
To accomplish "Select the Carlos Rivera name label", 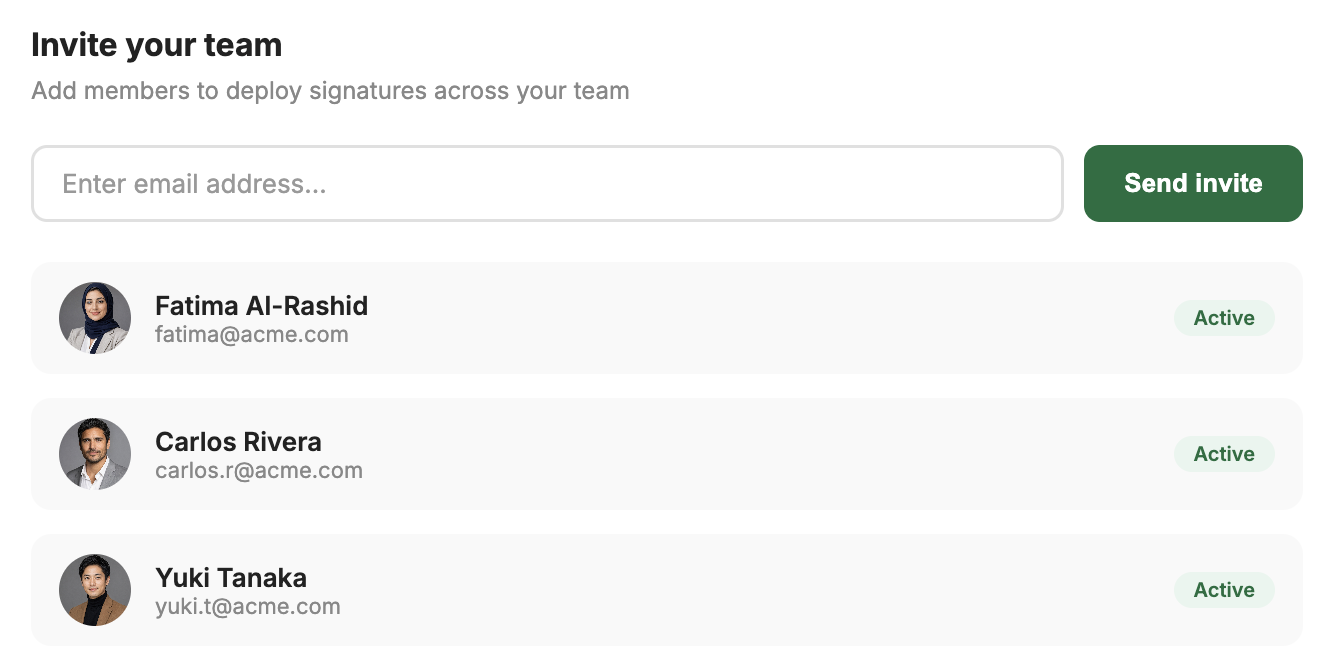I will [238, 441].
